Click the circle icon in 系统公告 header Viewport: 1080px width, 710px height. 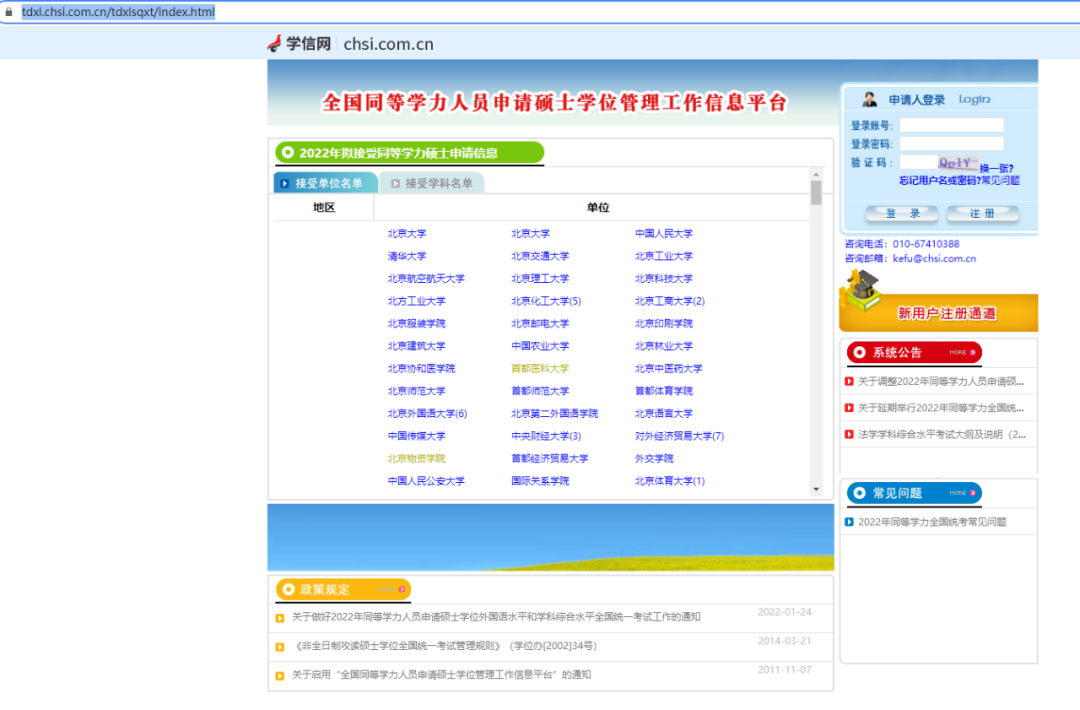pyautogui.click(x=859, y=353)
